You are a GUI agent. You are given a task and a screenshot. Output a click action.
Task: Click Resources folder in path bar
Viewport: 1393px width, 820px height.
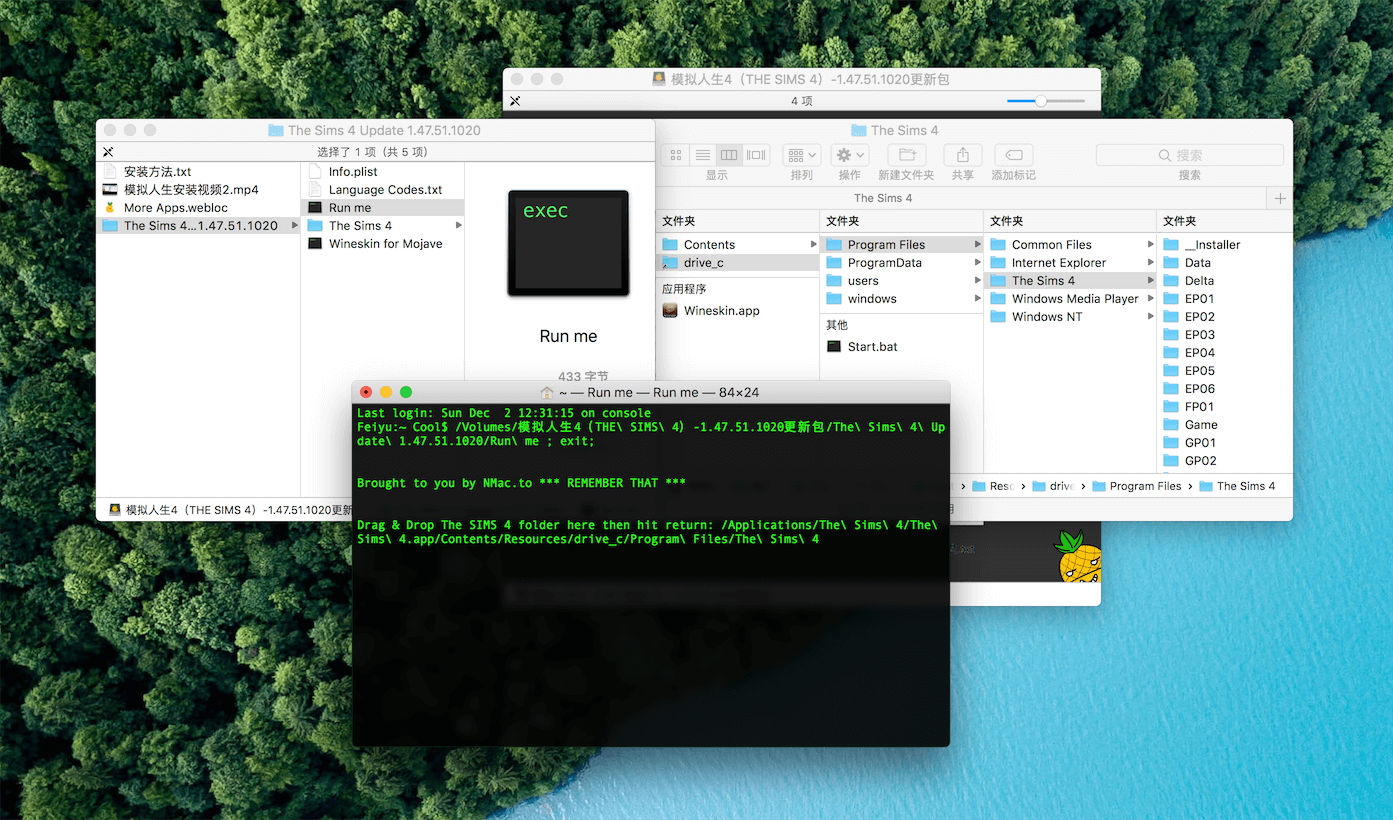(x=993, y=486)
